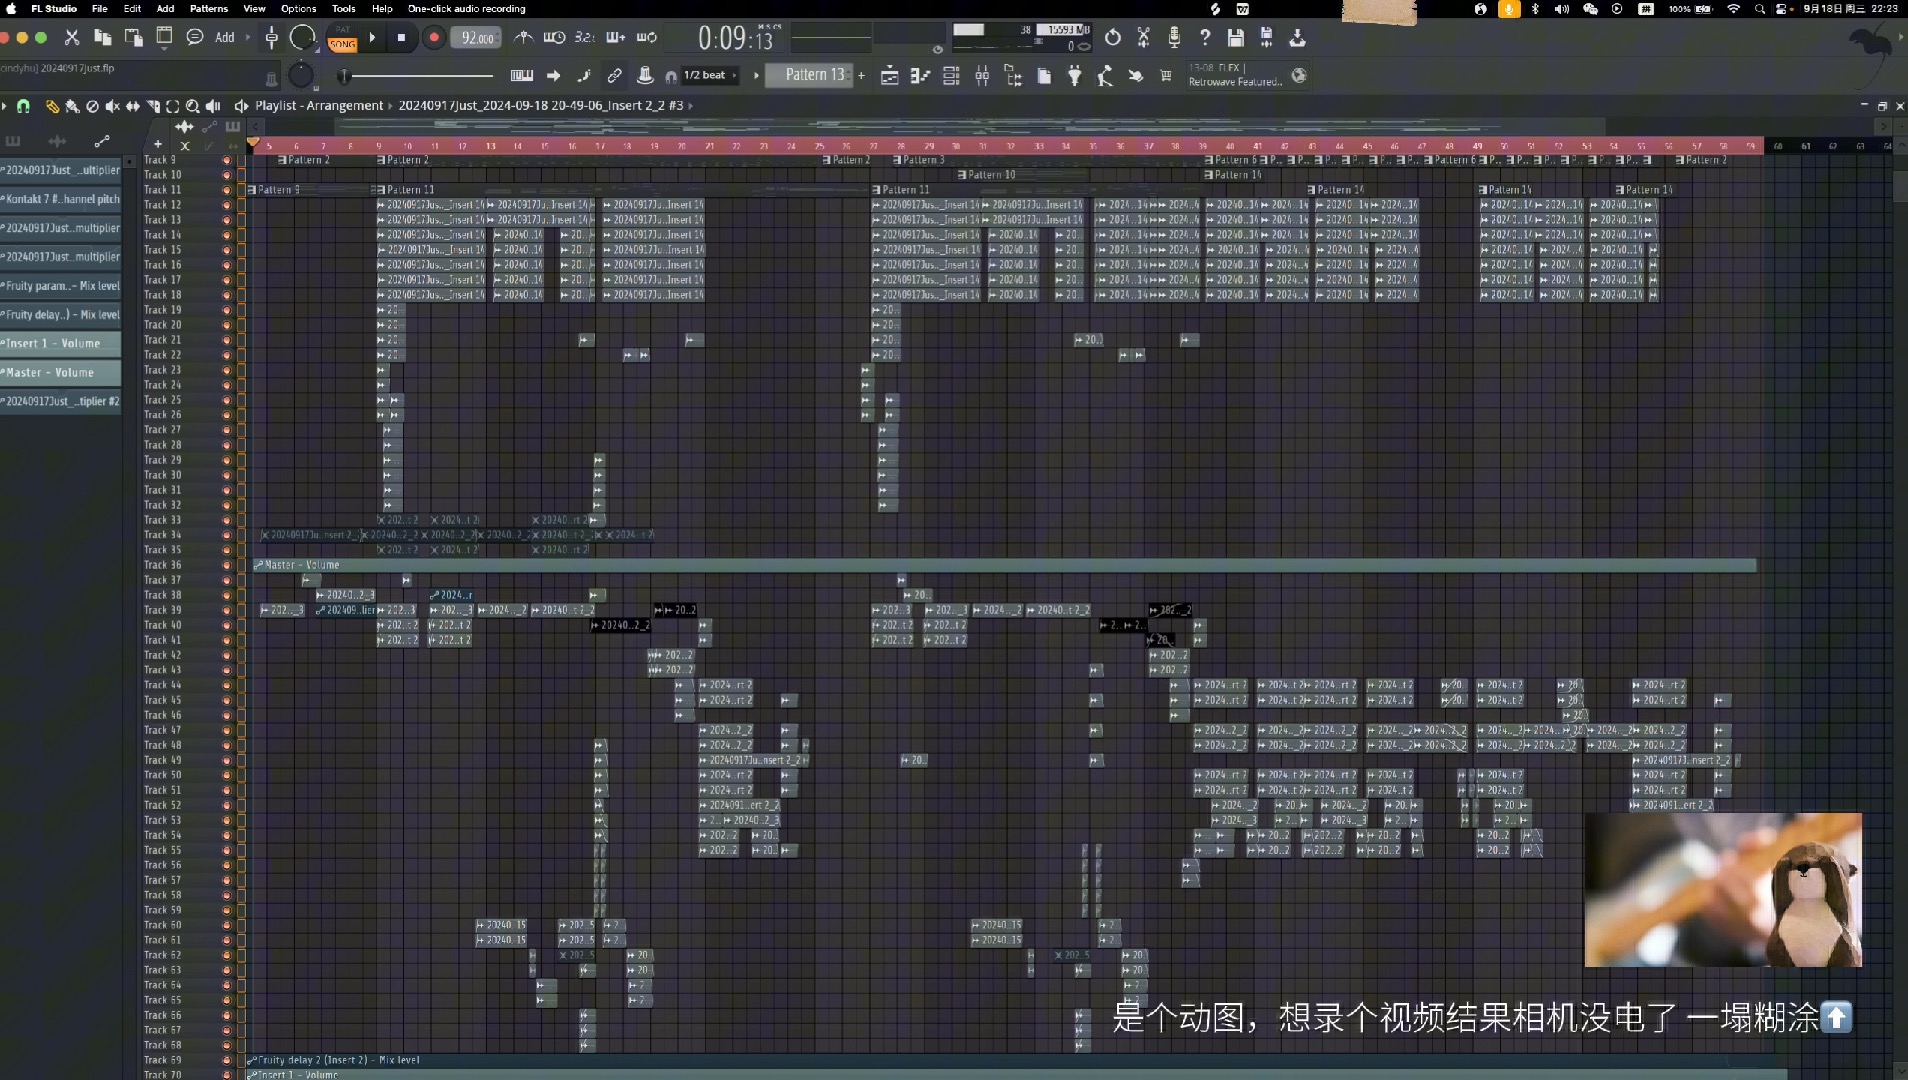
Task: Open macOS Spotlight search icon
Action: pyautogui.click(x=1759, y=9)
